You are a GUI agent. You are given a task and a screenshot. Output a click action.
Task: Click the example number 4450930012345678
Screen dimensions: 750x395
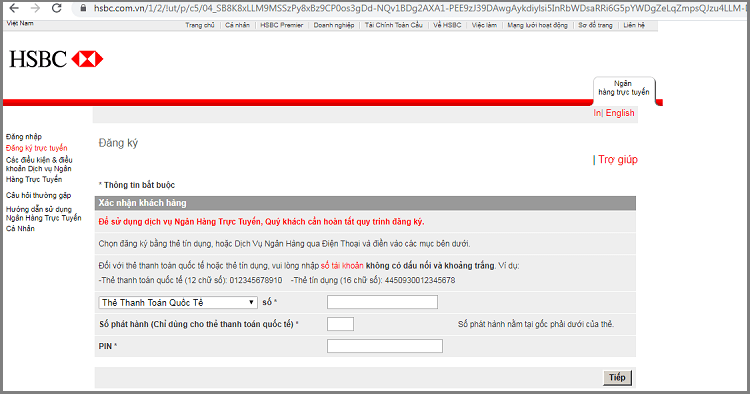[420, 280]
